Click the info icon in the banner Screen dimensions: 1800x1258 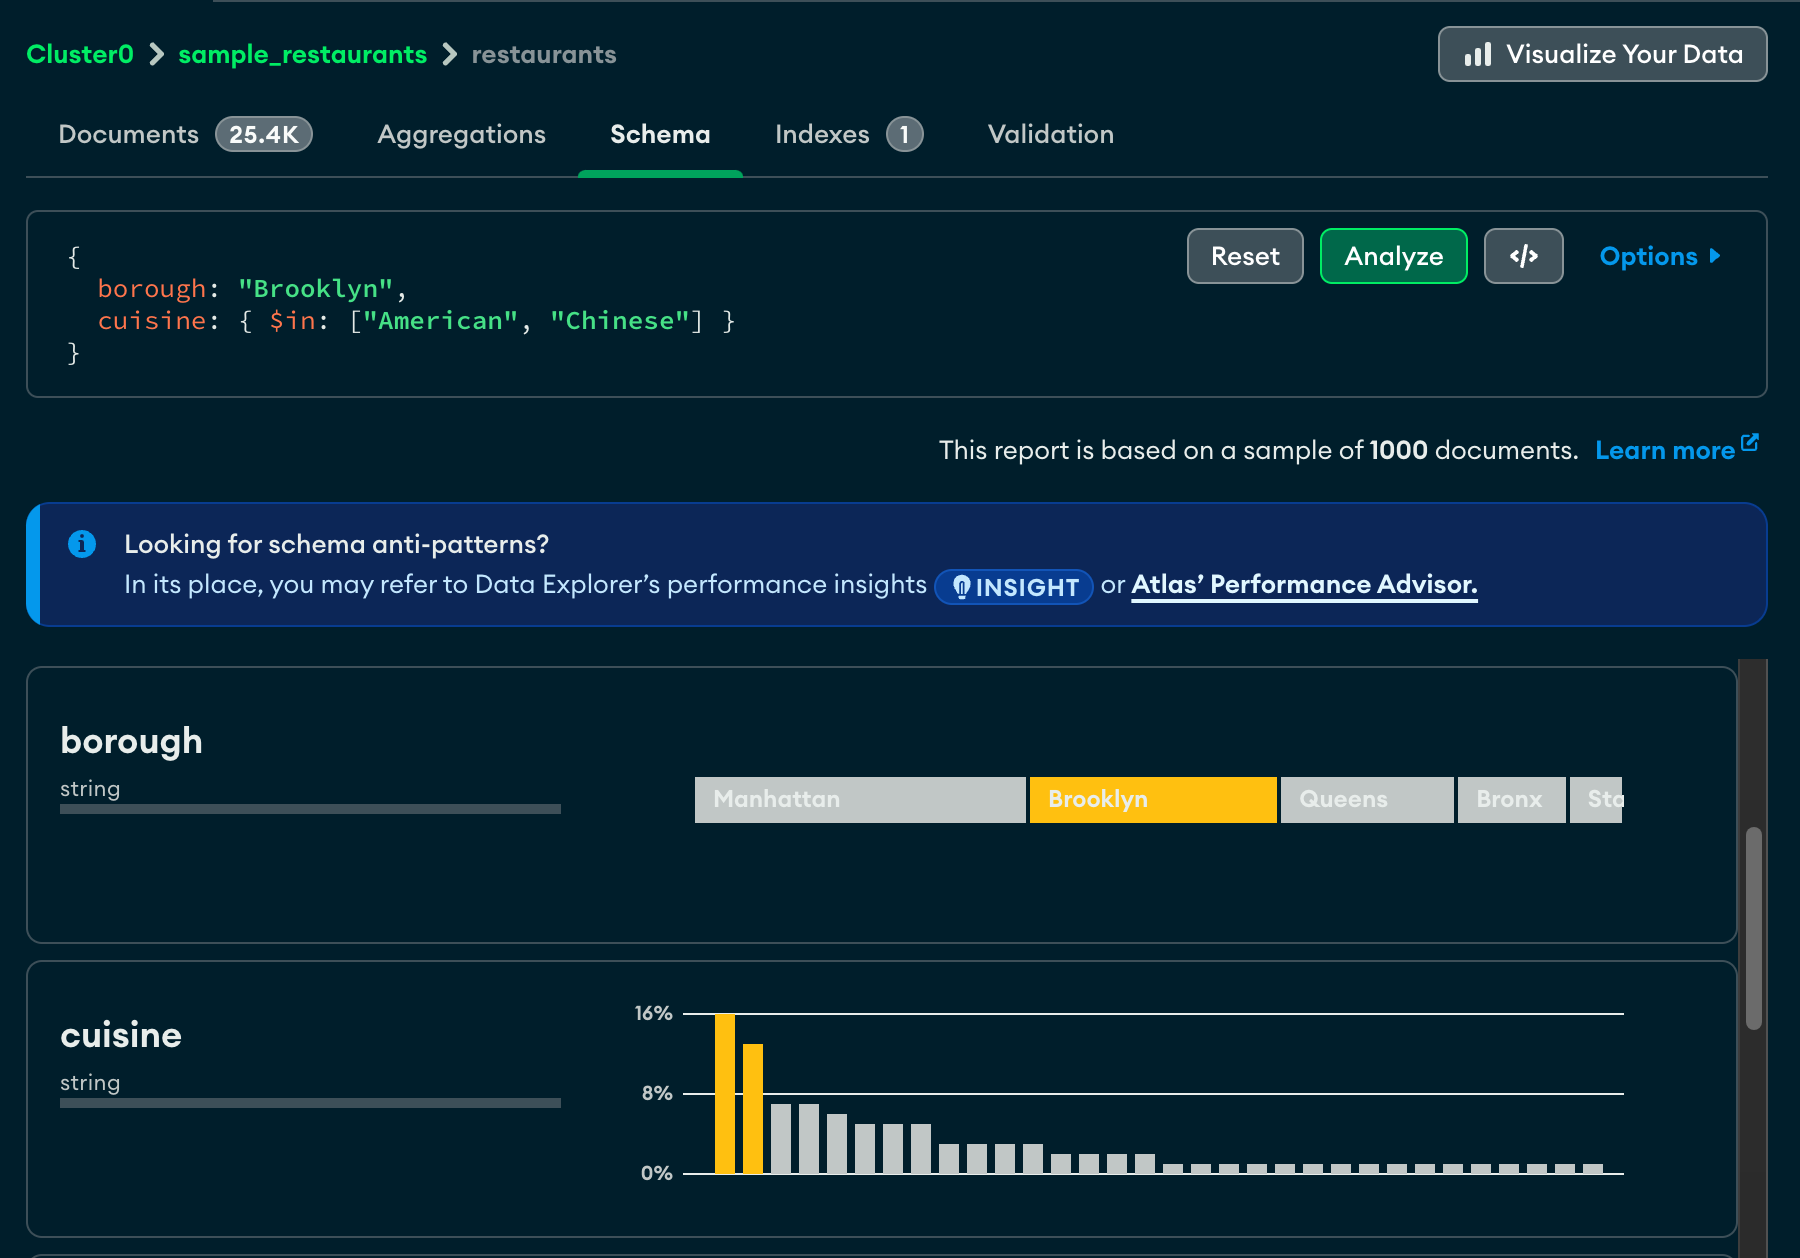(82, 544)
